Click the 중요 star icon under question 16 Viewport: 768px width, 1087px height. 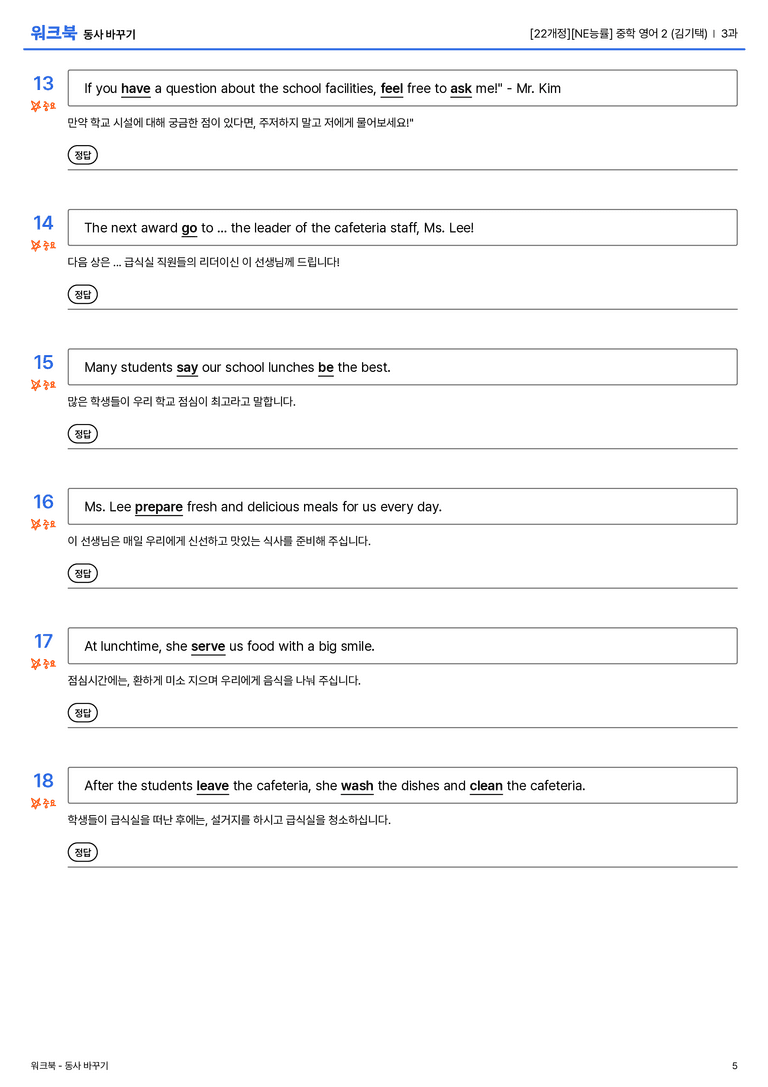point(43,524)
